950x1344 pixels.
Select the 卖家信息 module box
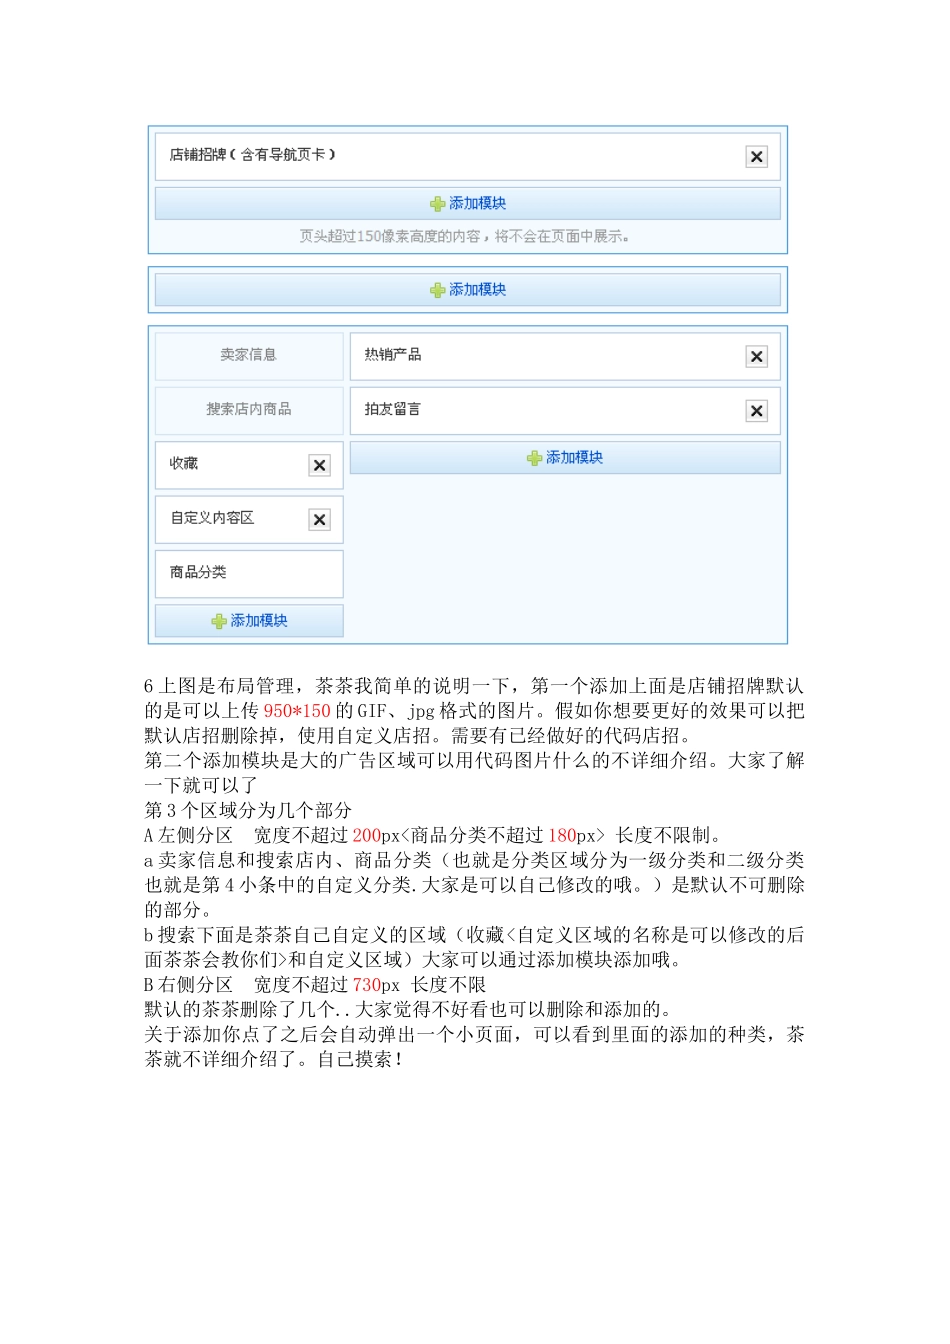click(249, 355)
